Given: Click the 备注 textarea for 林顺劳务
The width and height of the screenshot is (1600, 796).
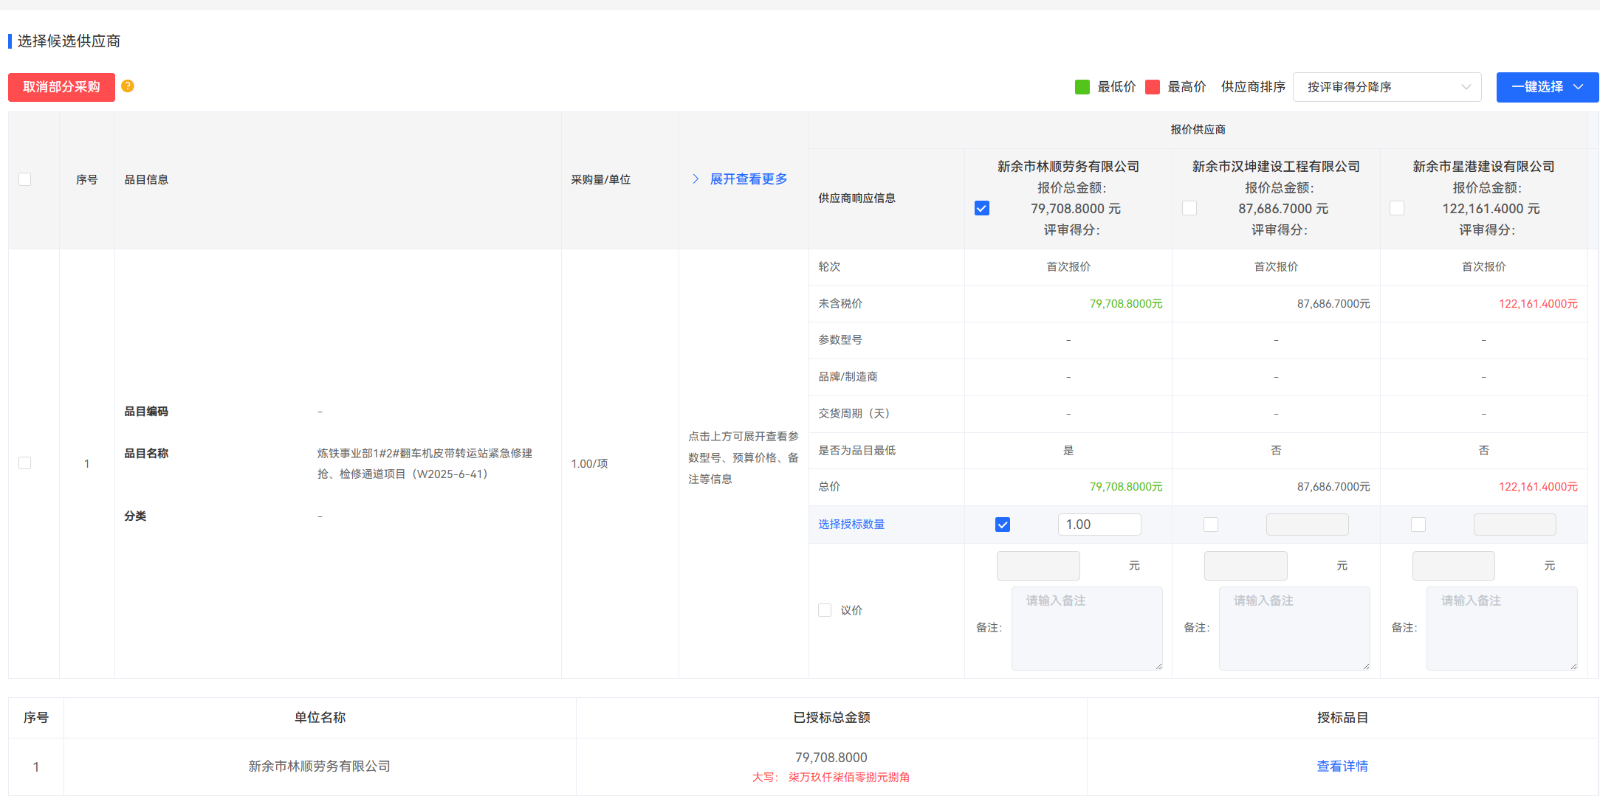Looking at the screenshot, I should (1087, 628).
